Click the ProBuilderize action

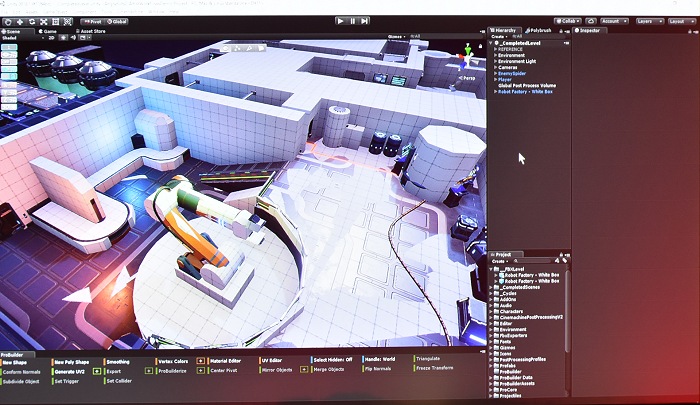pos(172,371)
